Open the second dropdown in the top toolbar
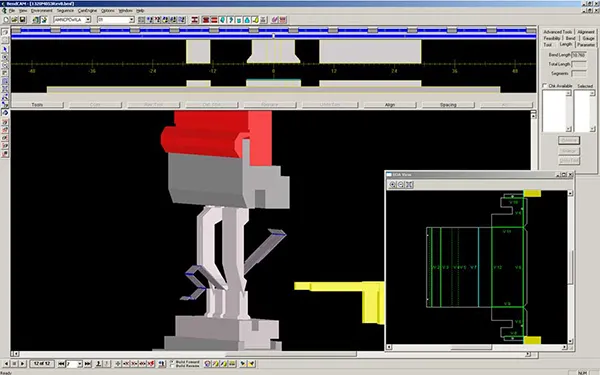 (132, 20)
